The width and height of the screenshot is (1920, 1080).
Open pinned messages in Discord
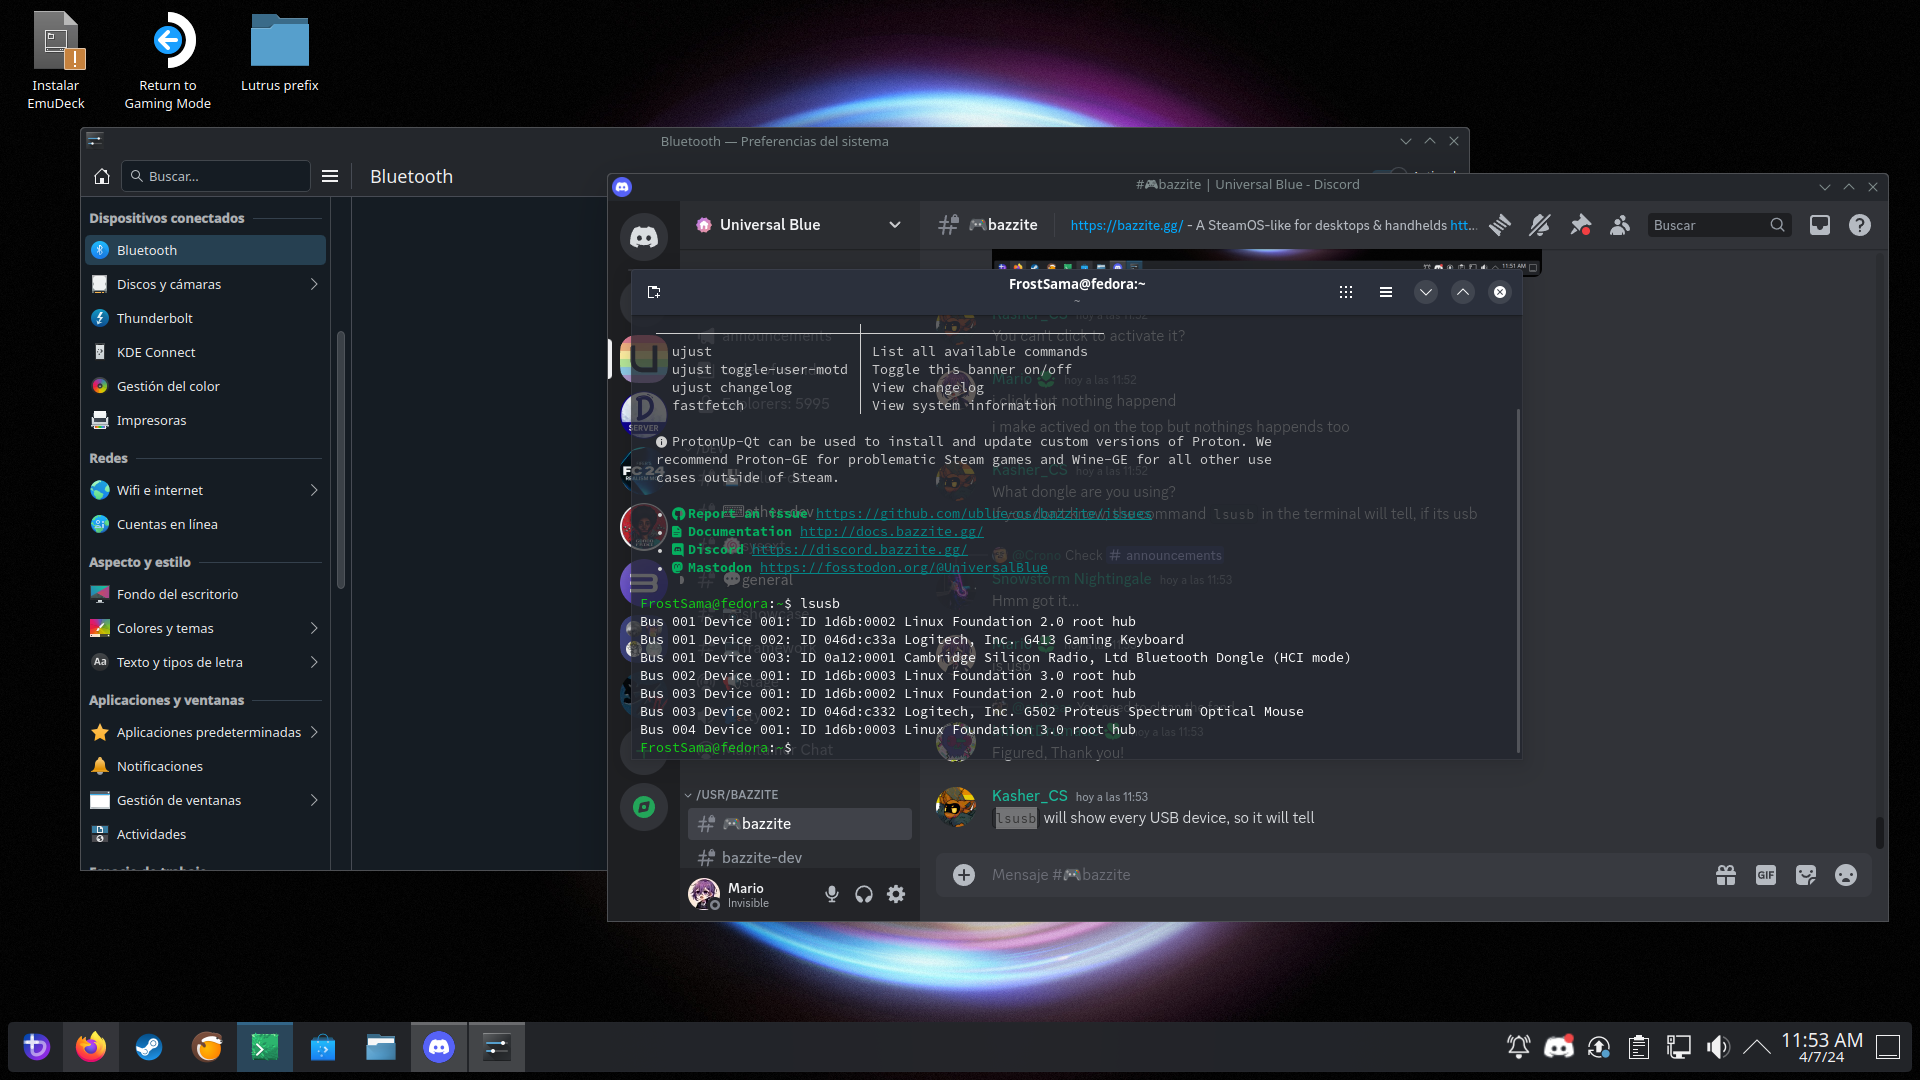coord(1580,225)
